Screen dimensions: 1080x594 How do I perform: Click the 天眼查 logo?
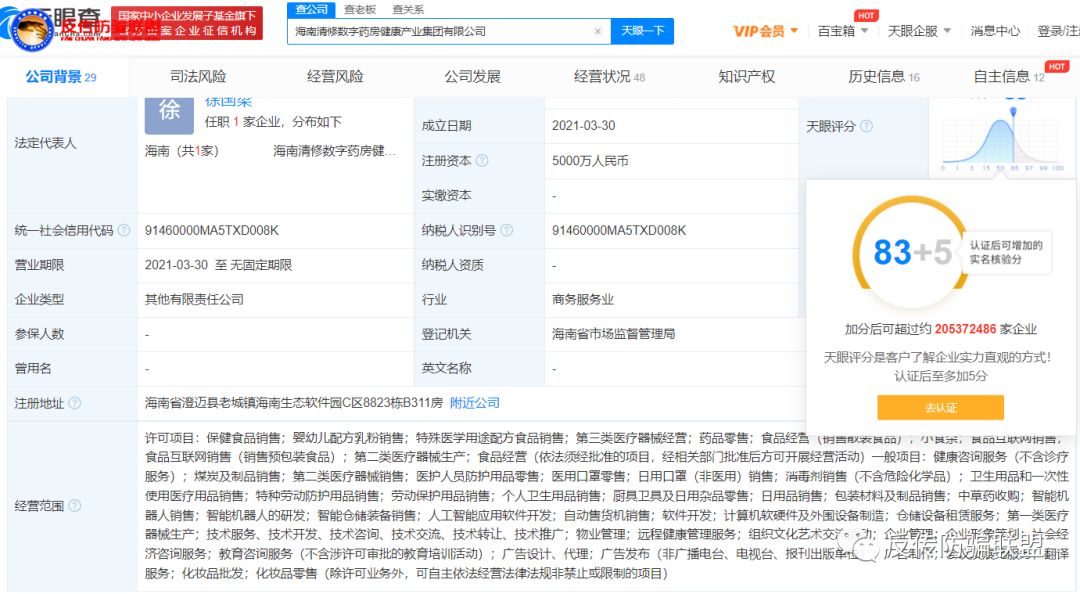(52, 26)
